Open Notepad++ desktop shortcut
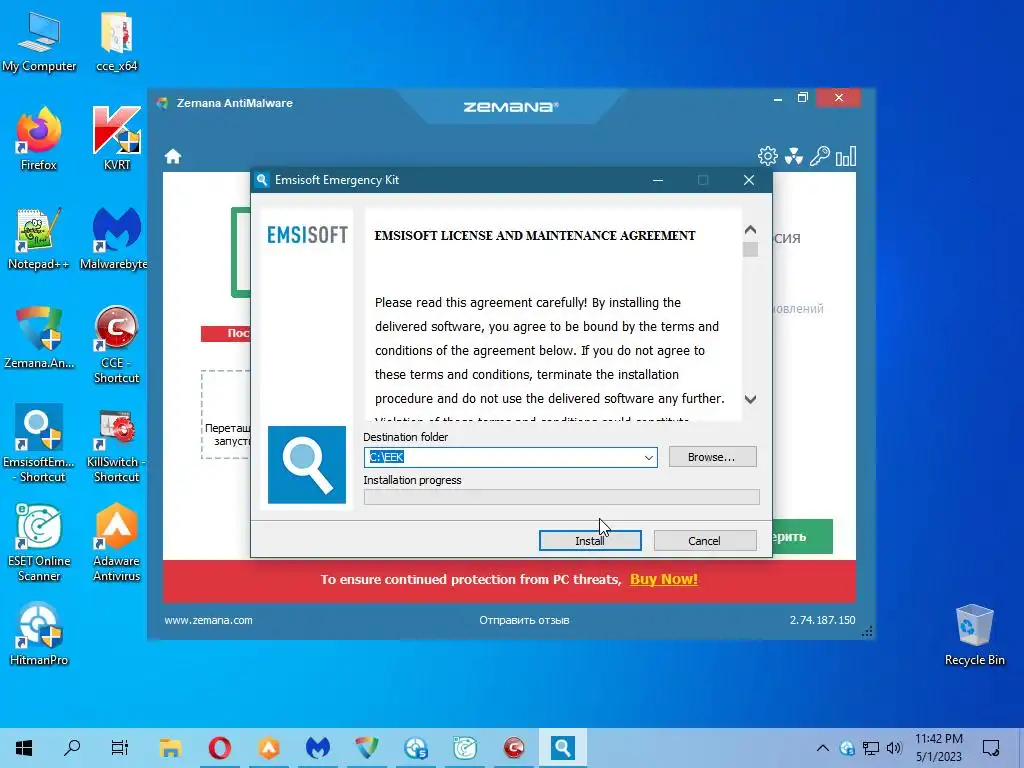This screenshot has height=768, width=1024. (39, 238)
